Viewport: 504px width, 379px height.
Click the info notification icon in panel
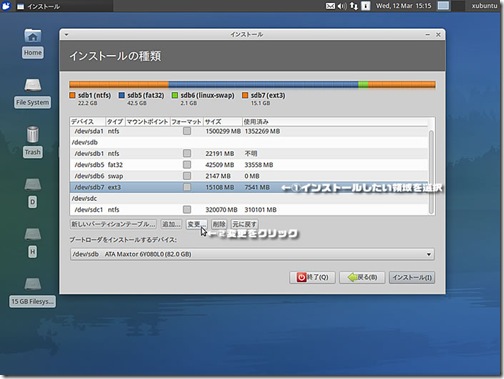(366, 6)
